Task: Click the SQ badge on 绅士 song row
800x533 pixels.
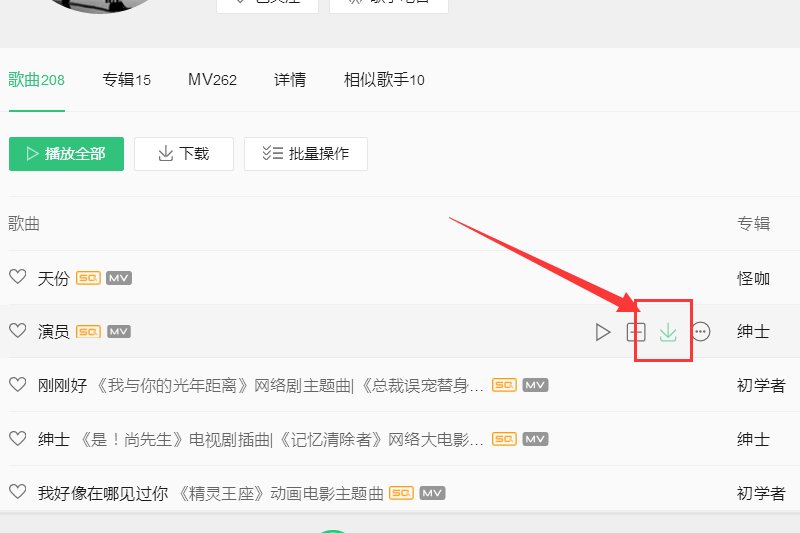Action: tap(504, 439)
